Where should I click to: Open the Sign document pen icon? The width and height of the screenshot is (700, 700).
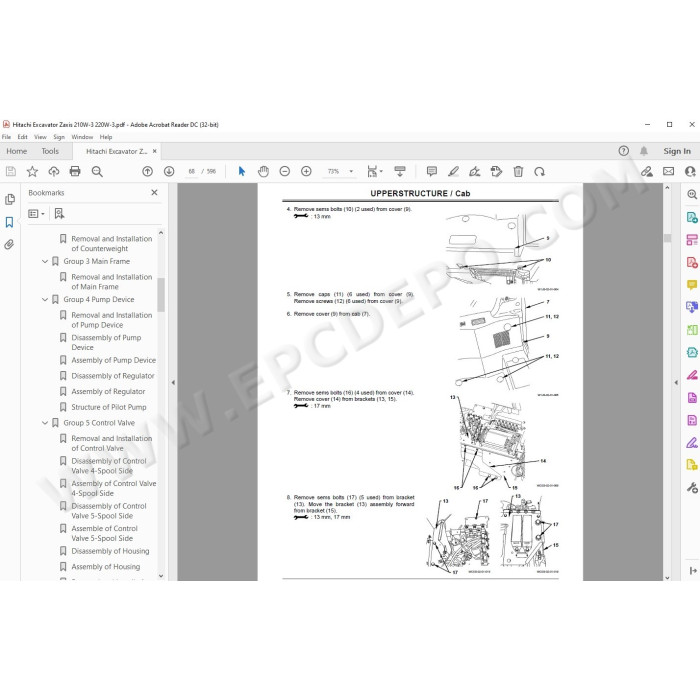[x=475, y=171]
